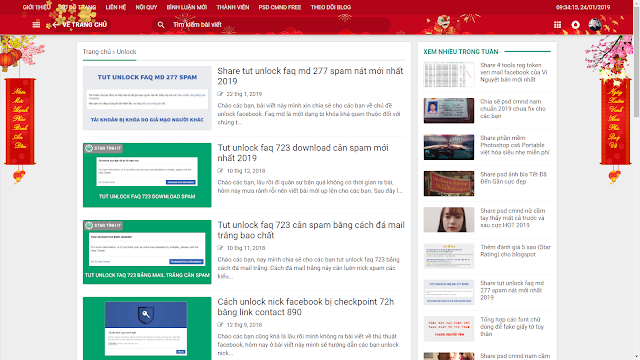Open sidebar post Share tut unlock faq md 277
This screenshot has width=640, height=360.
[512, 290]
